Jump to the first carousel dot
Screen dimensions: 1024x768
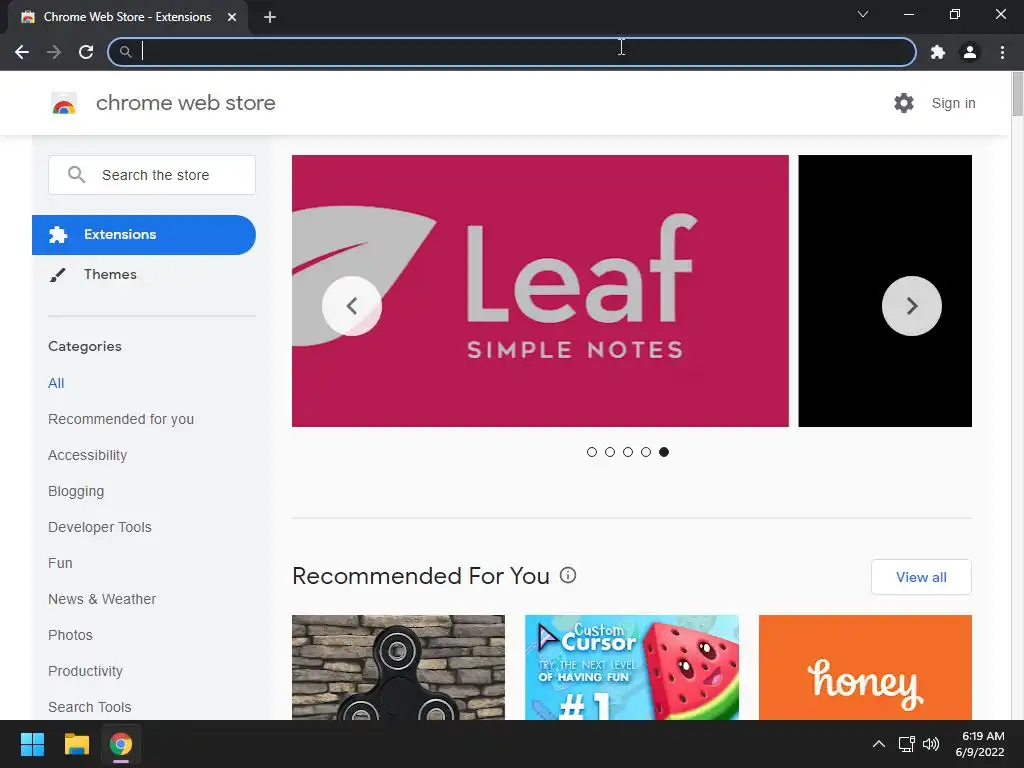click(x=592, y=452)
